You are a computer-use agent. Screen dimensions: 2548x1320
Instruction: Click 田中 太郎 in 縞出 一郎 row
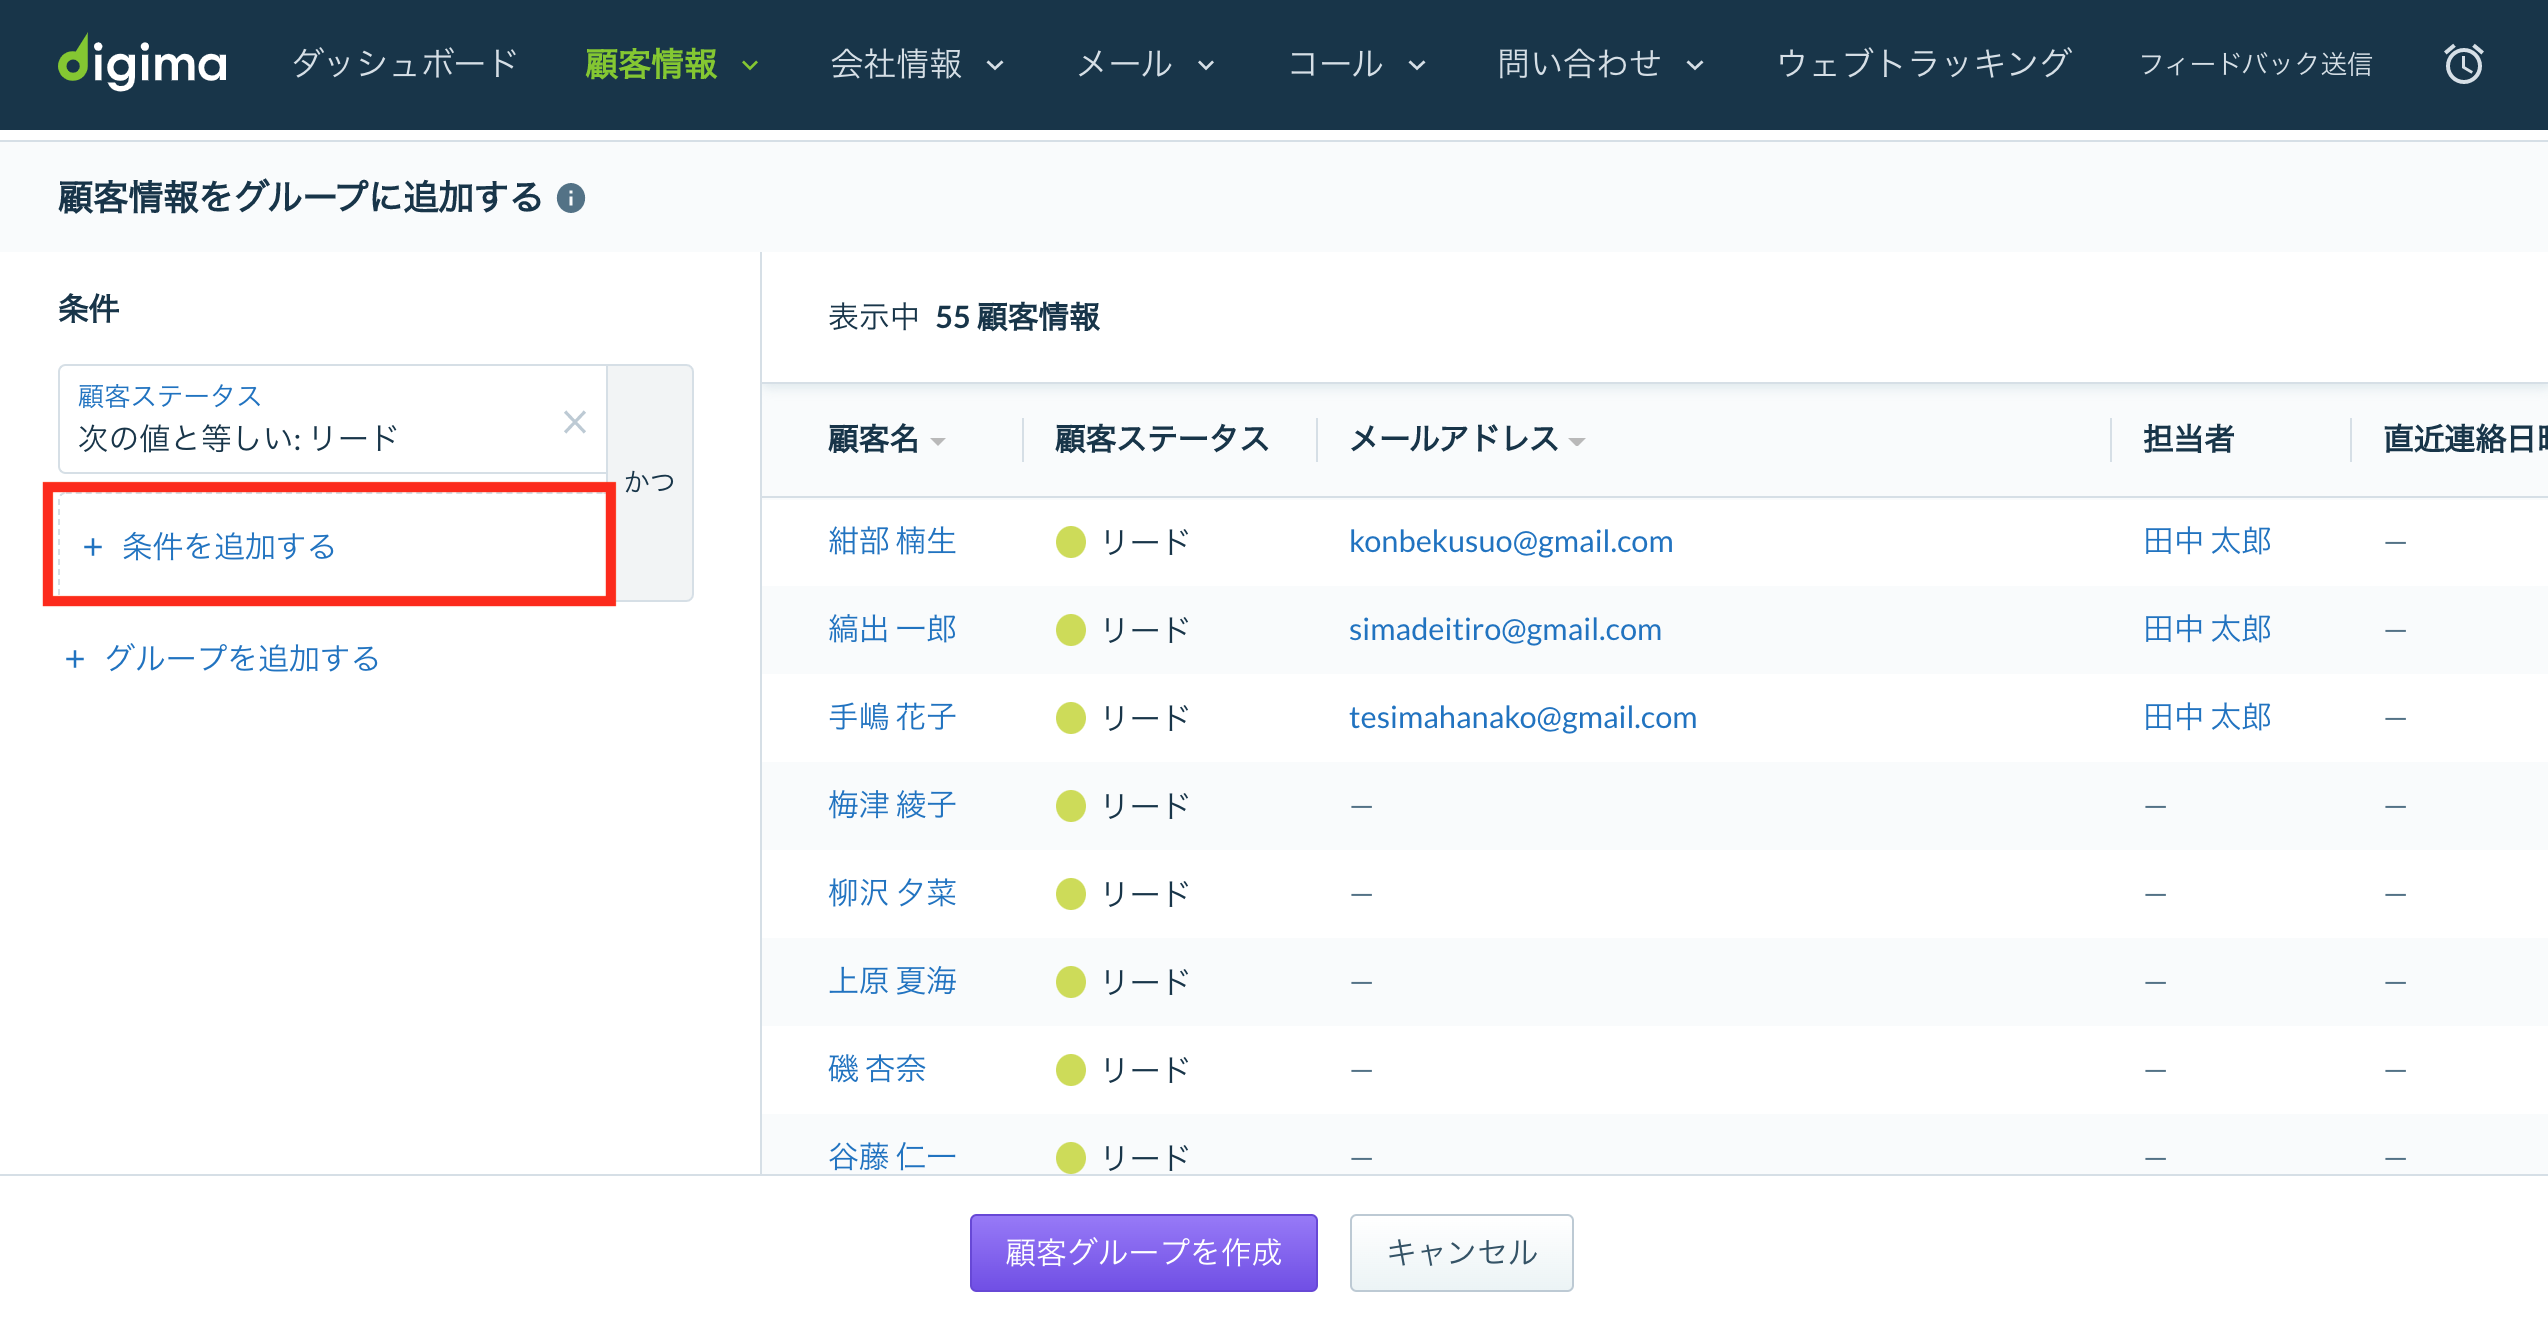[x=2207, y=629]
